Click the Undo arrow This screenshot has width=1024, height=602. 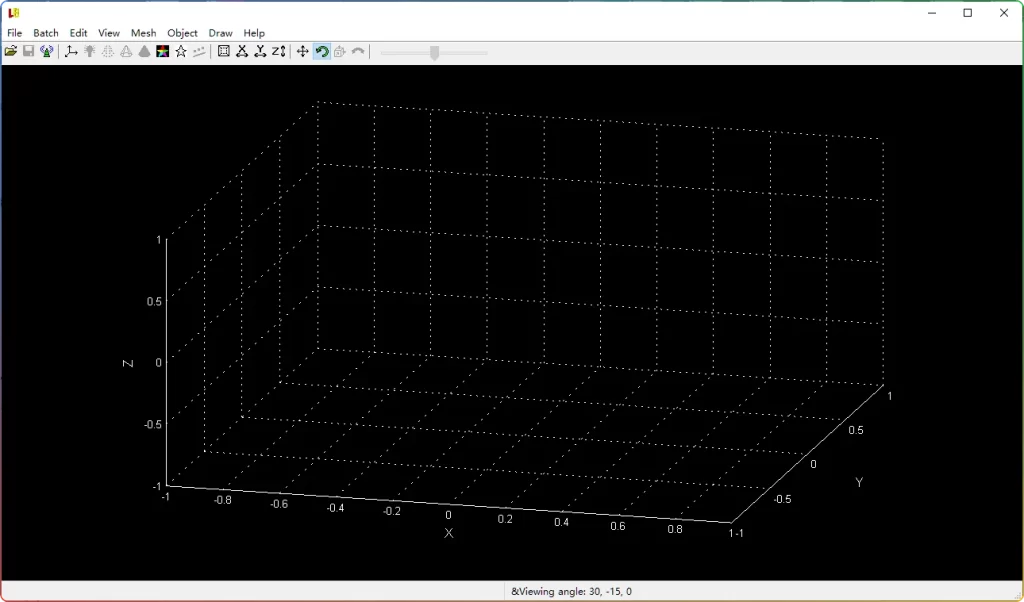358,51
